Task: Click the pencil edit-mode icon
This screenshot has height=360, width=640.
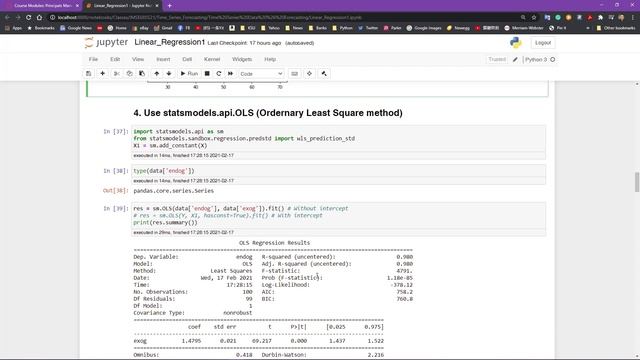Action: (515, 60)
